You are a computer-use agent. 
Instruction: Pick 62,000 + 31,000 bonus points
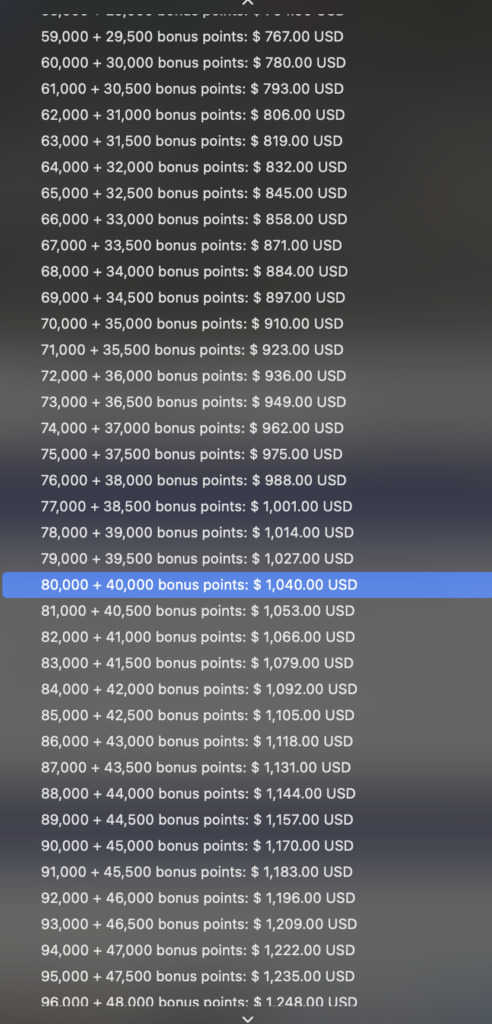(x=247, y=115)
